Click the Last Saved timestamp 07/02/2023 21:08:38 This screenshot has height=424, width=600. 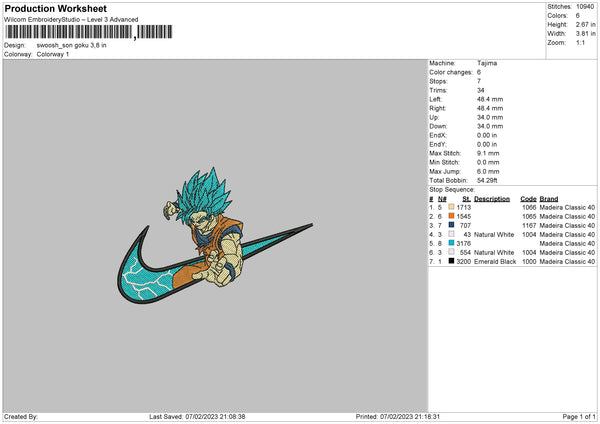coord(215,416)
